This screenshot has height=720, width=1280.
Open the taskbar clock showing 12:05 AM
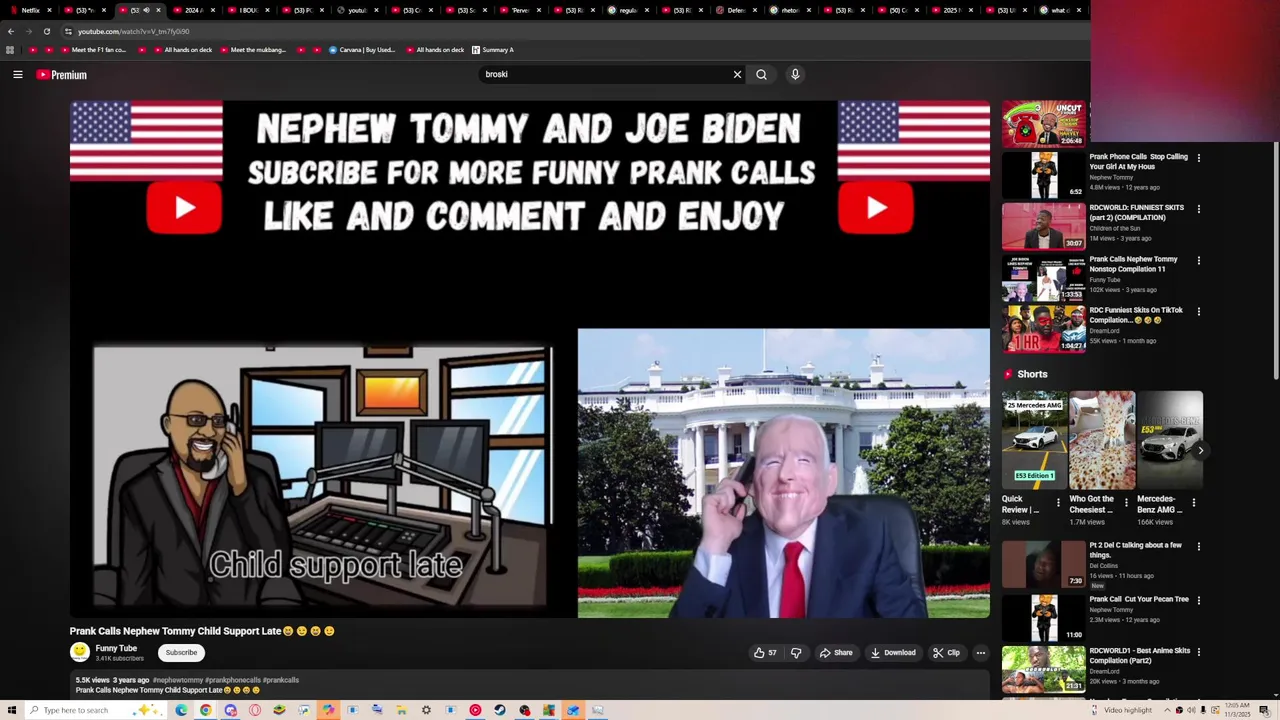click(x=1238, y=710)
